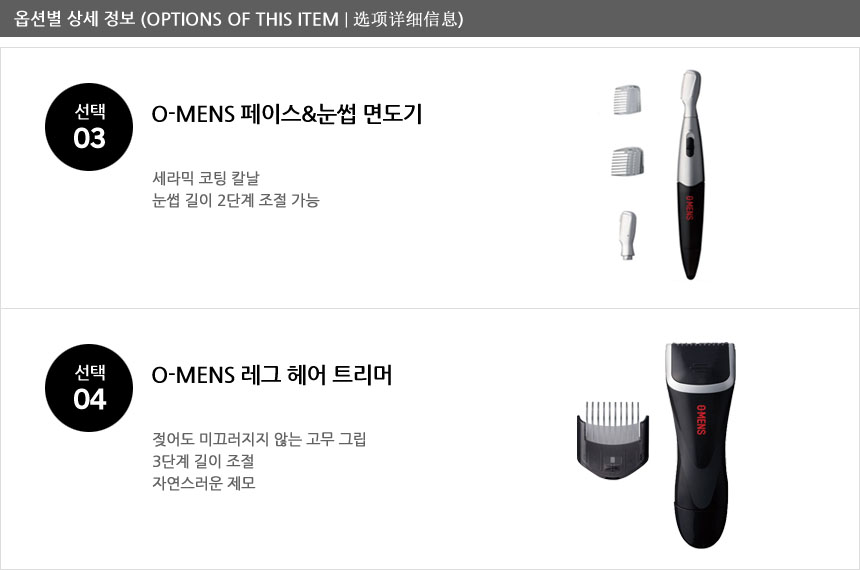Select the O-MENS leg hair trimmer image
Viewport: 860px width, 570px height.
point(700,445)
